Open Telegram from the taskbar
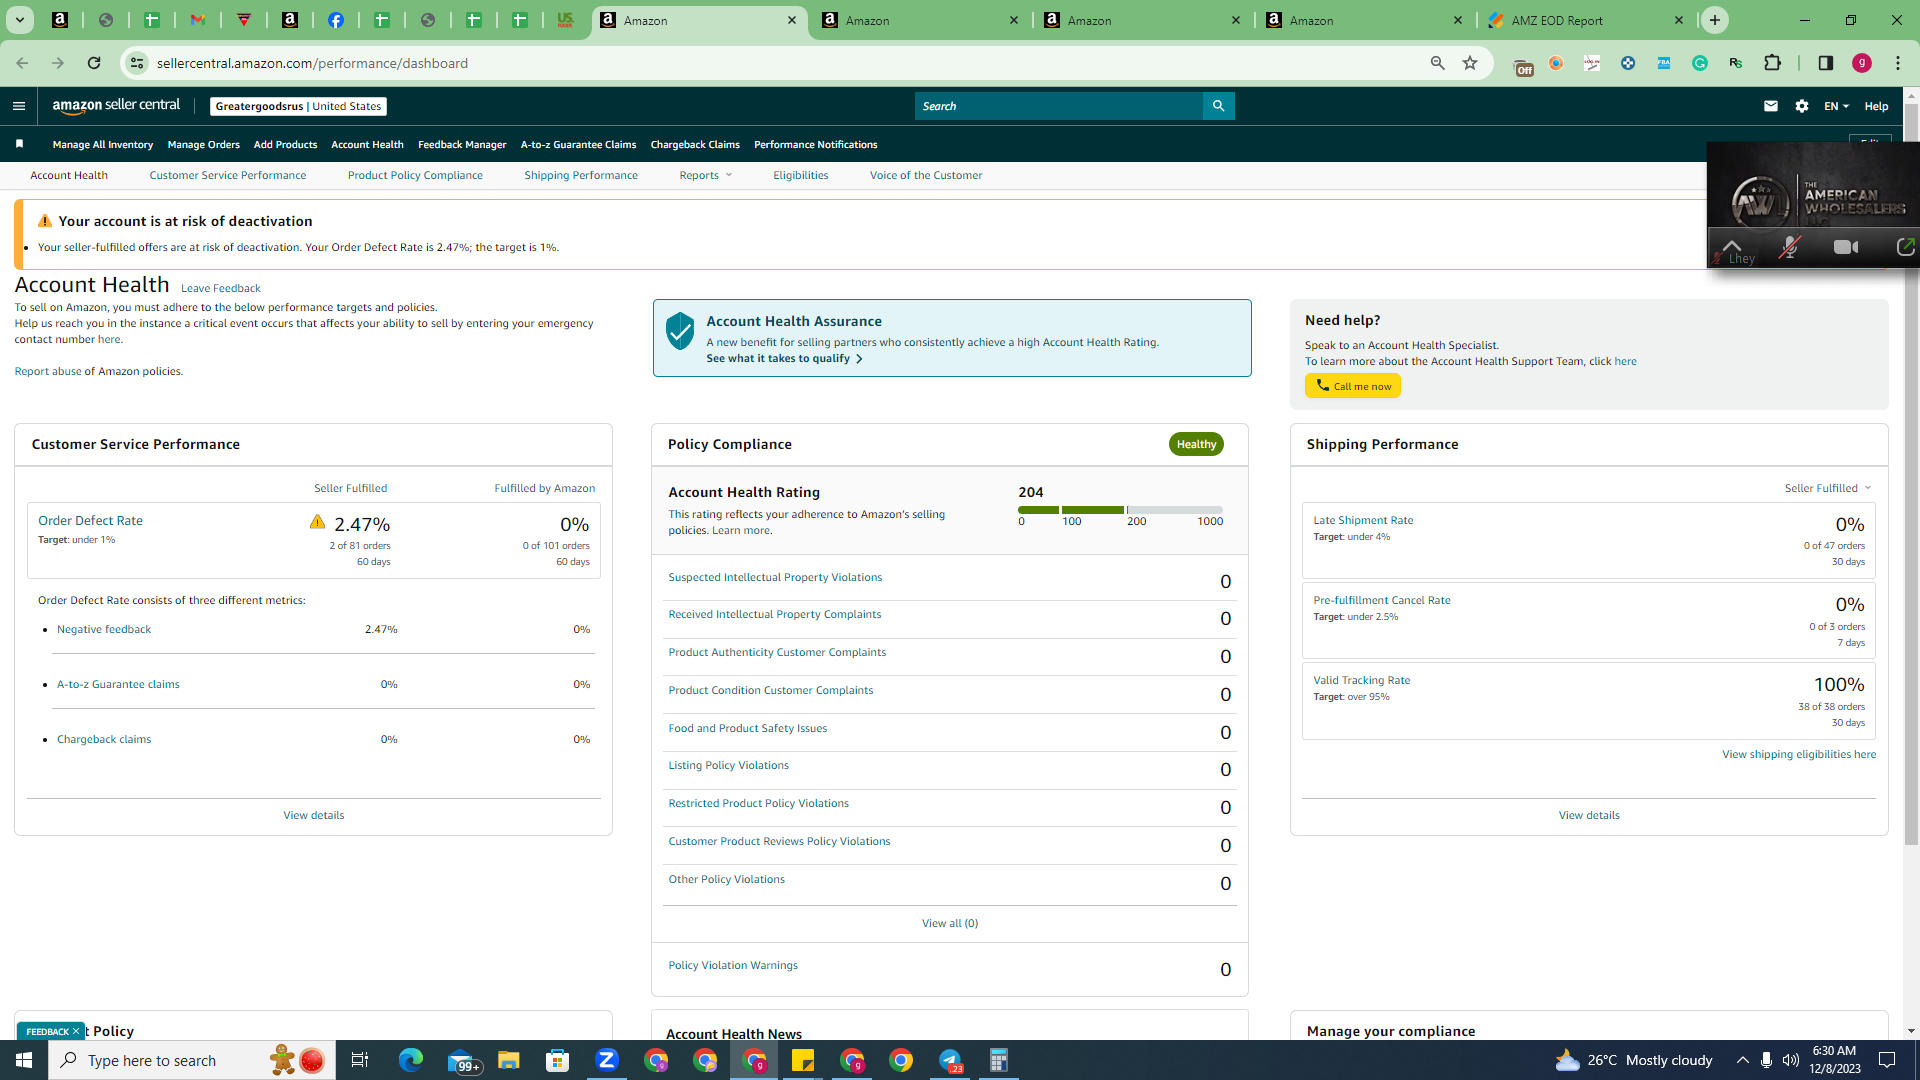1920x1080 pixels. (950, 1060)
